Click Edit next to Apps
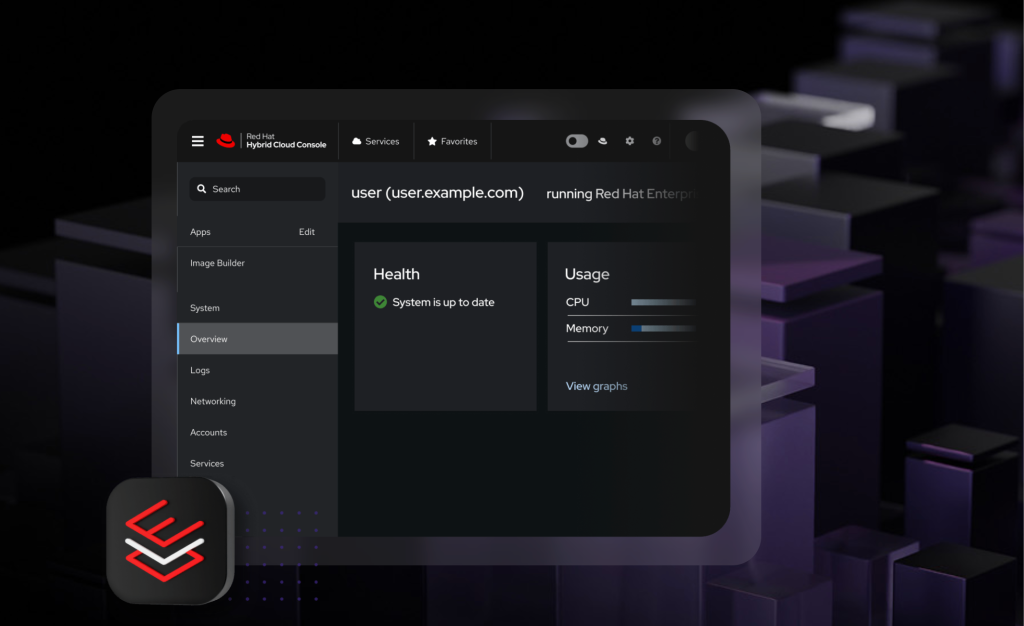The image size is (1024, 626). 306,232
